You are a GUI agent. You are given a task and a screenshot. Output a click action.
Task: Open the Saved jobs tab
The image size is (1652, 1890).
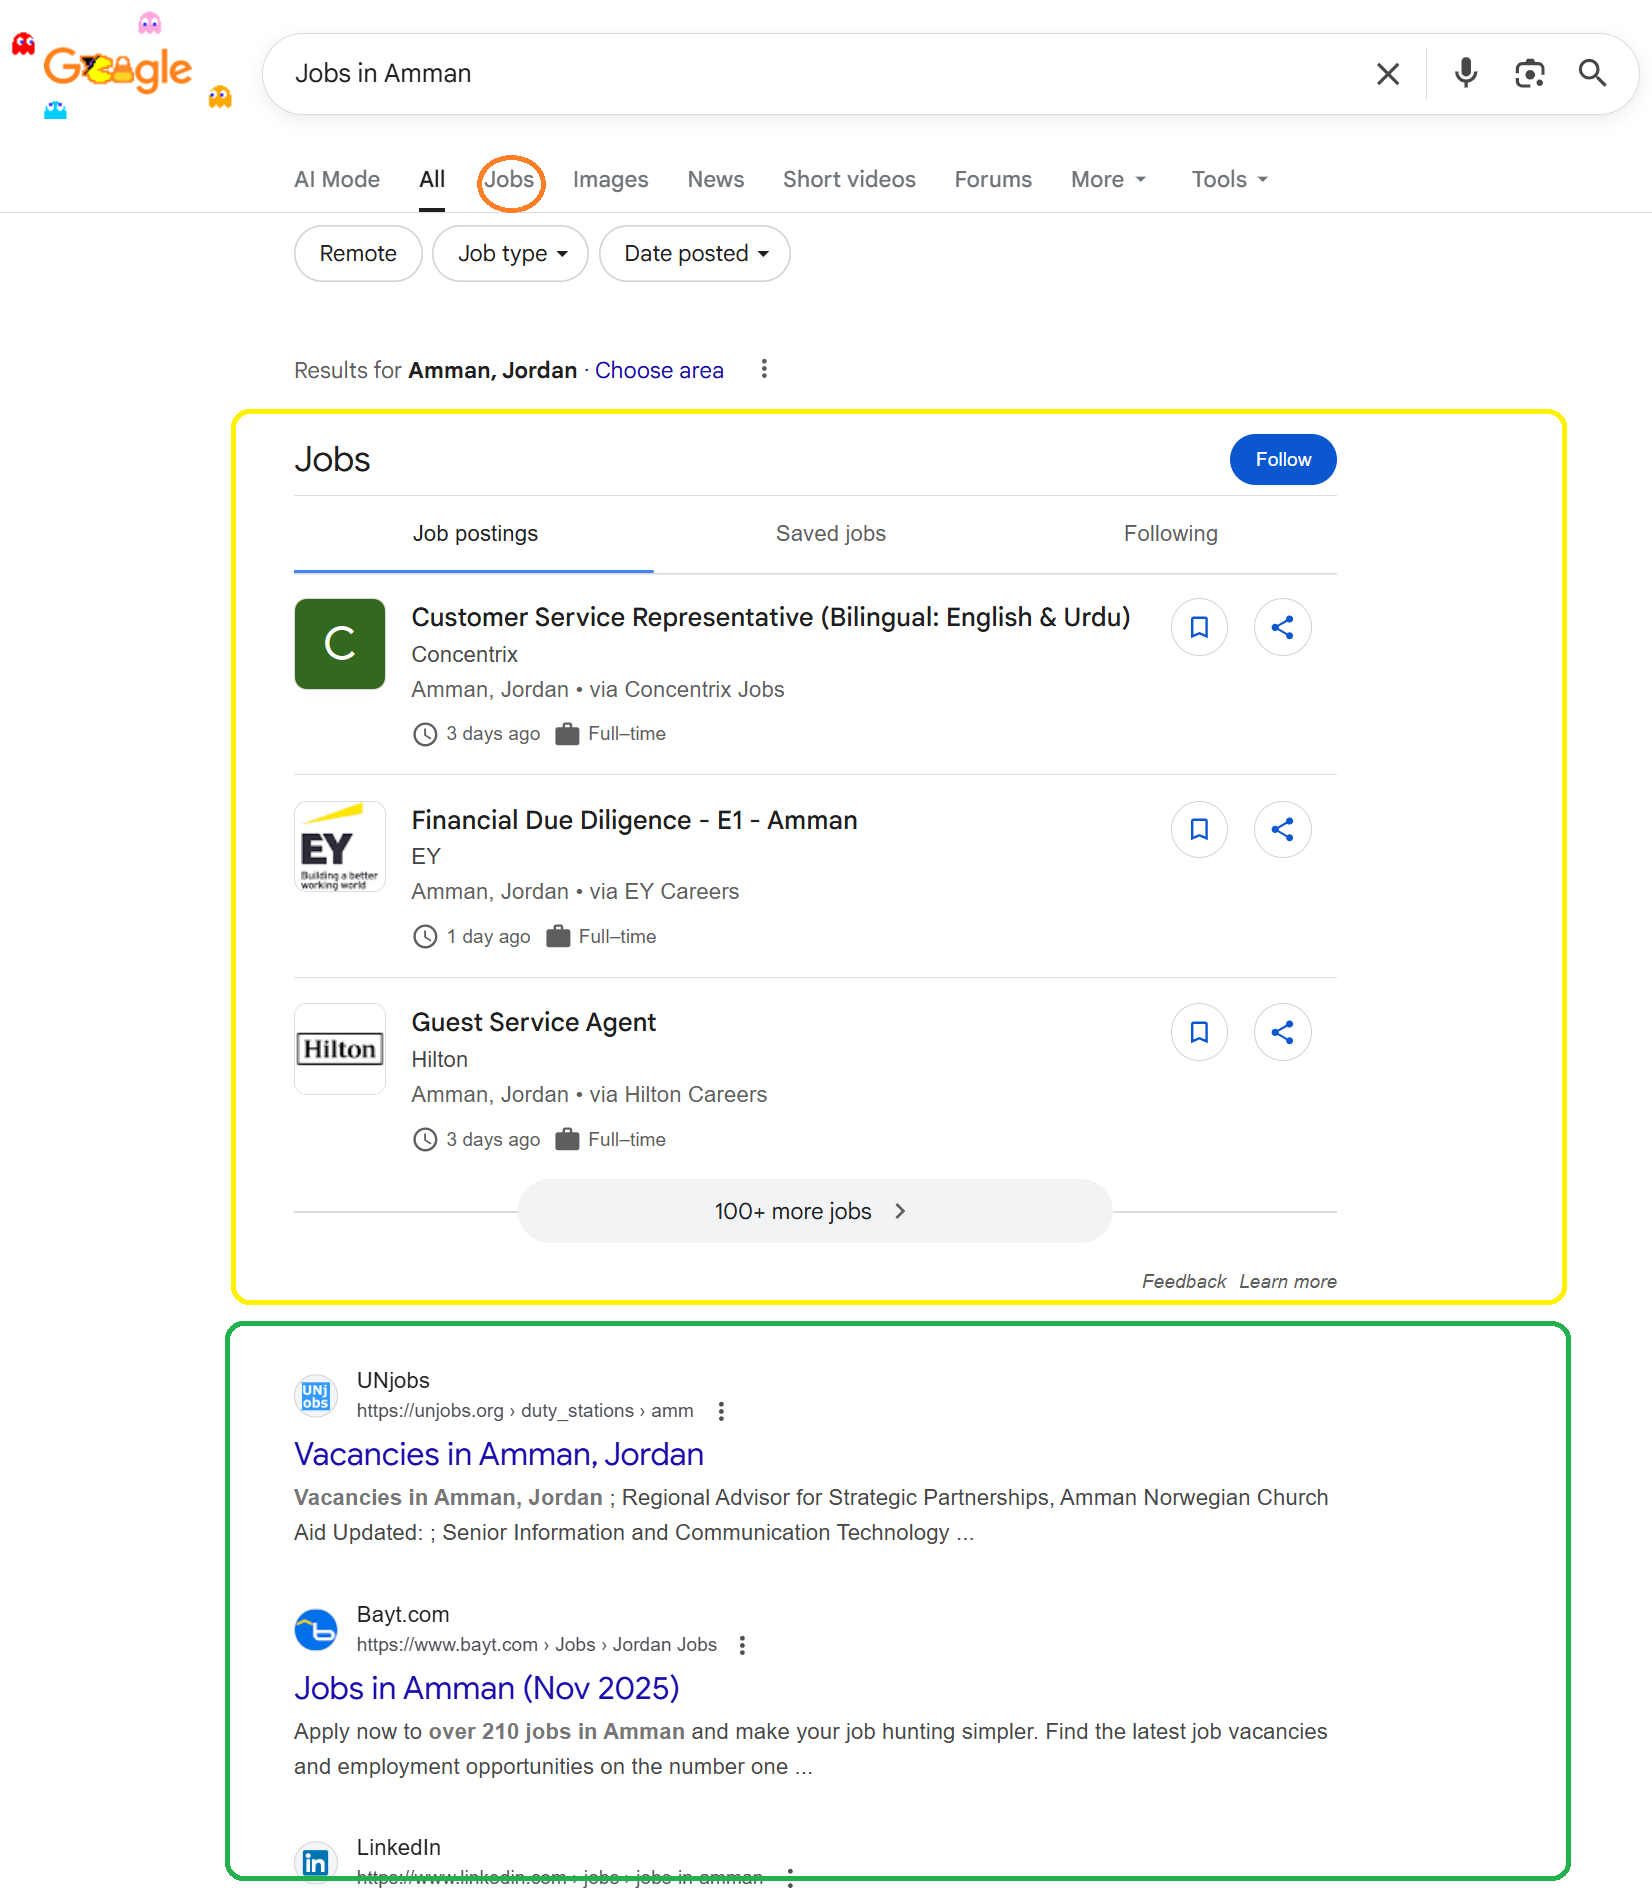831,534
